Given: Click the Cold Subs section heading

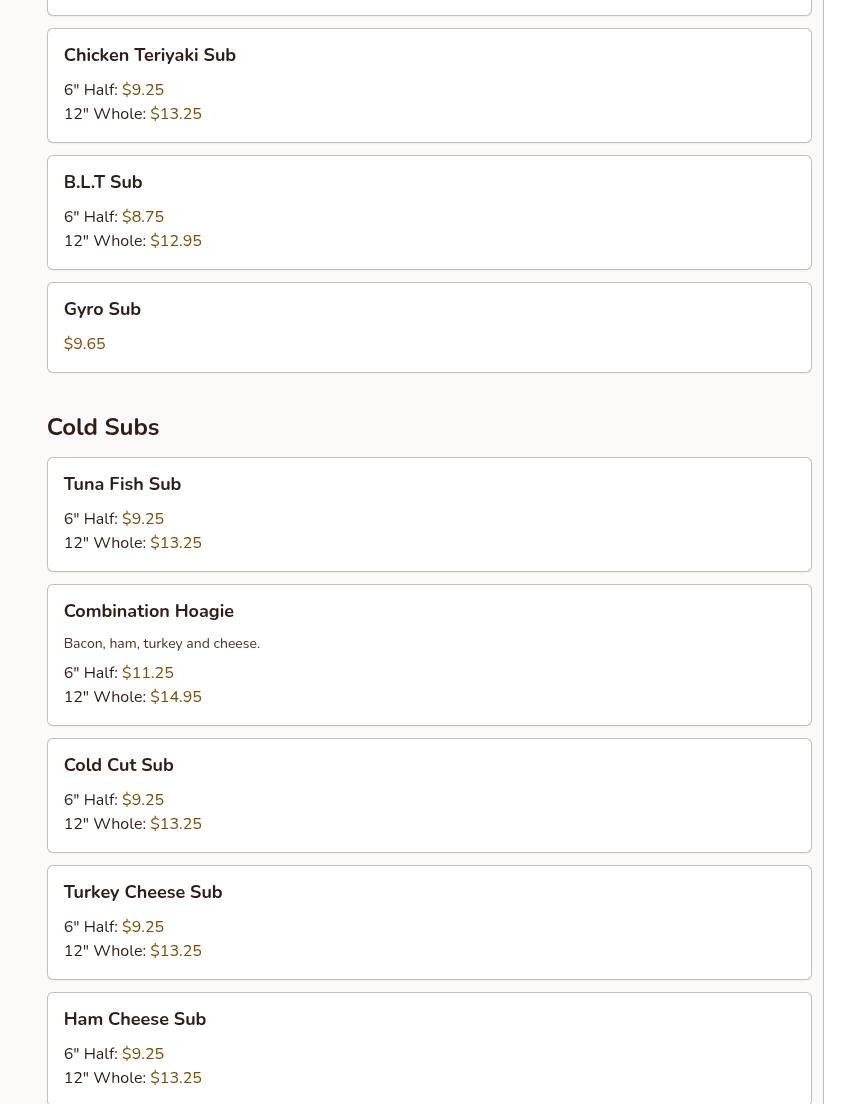Looking at the screenshot, I should pos(103,427).
